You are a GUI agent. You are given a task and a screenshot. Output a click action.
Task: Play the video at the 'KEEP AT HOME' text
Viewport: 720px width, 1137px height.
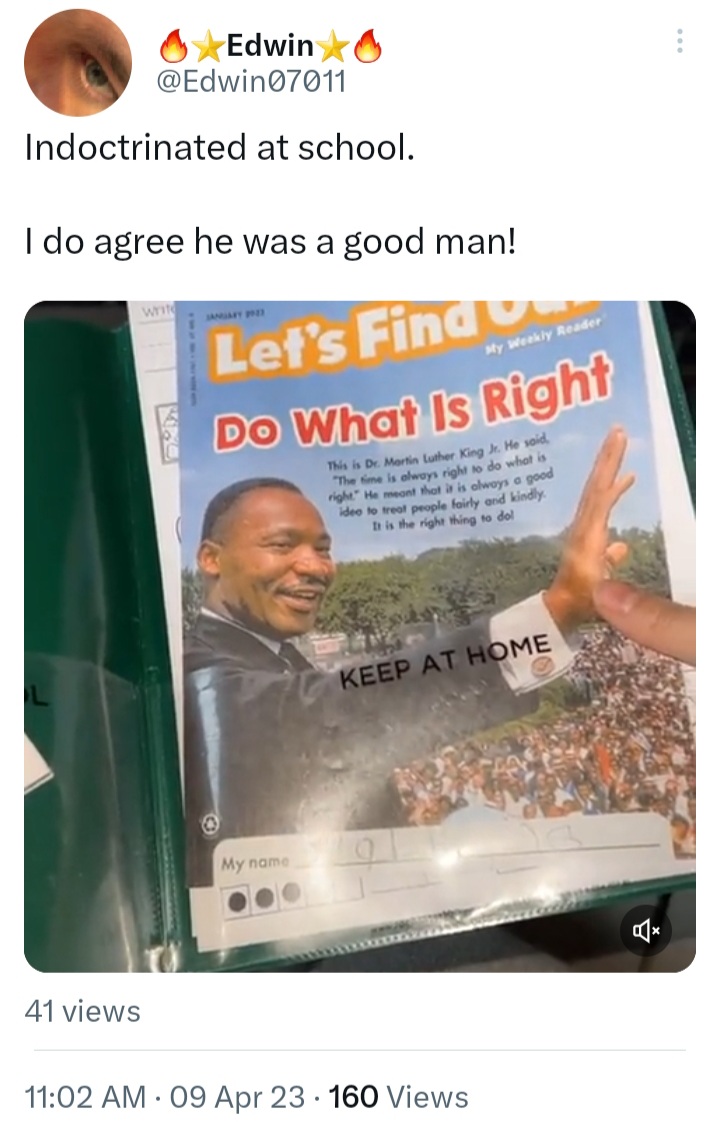pos(445,661)
